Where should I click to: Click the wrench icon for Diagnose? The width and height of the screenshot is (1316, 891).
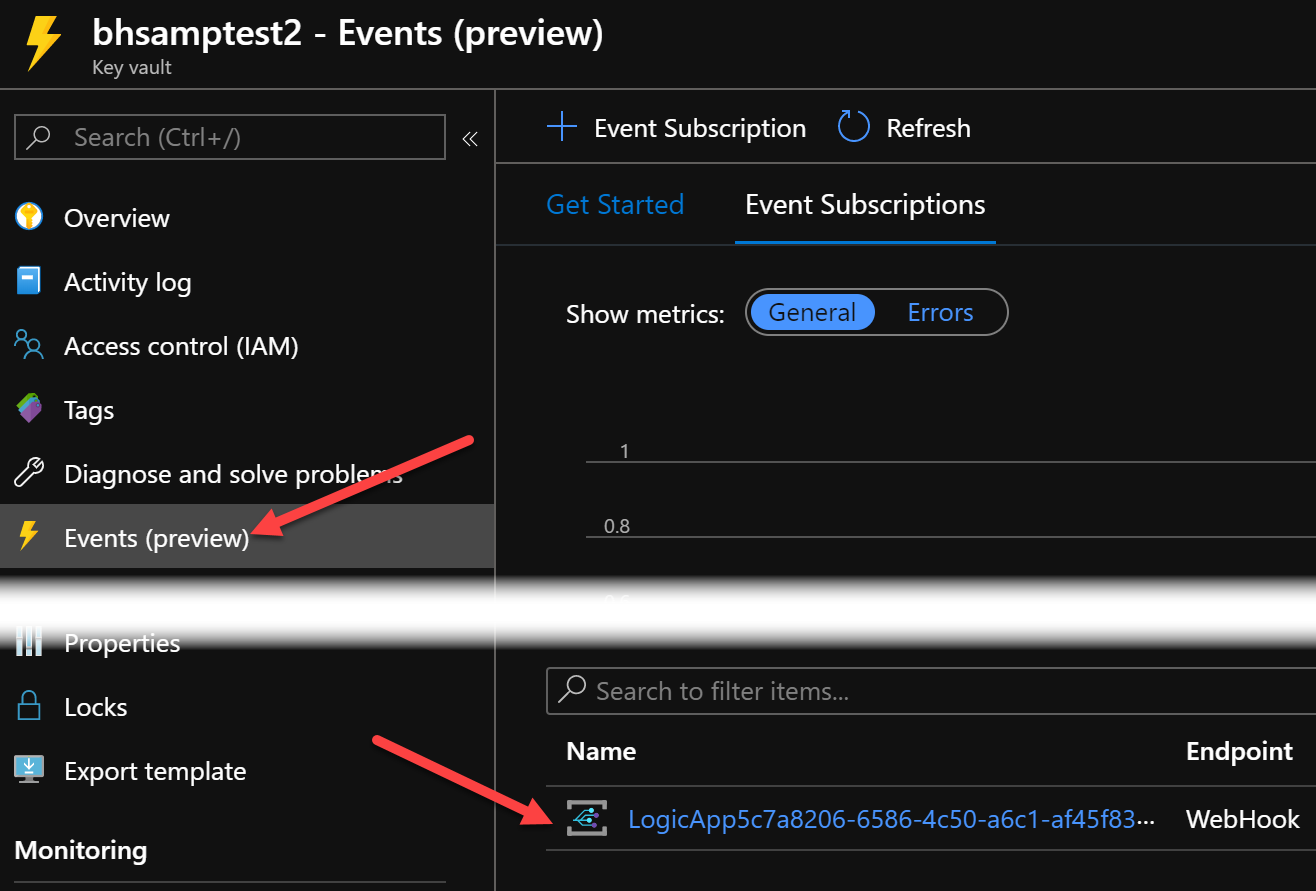tap(29, 473)
